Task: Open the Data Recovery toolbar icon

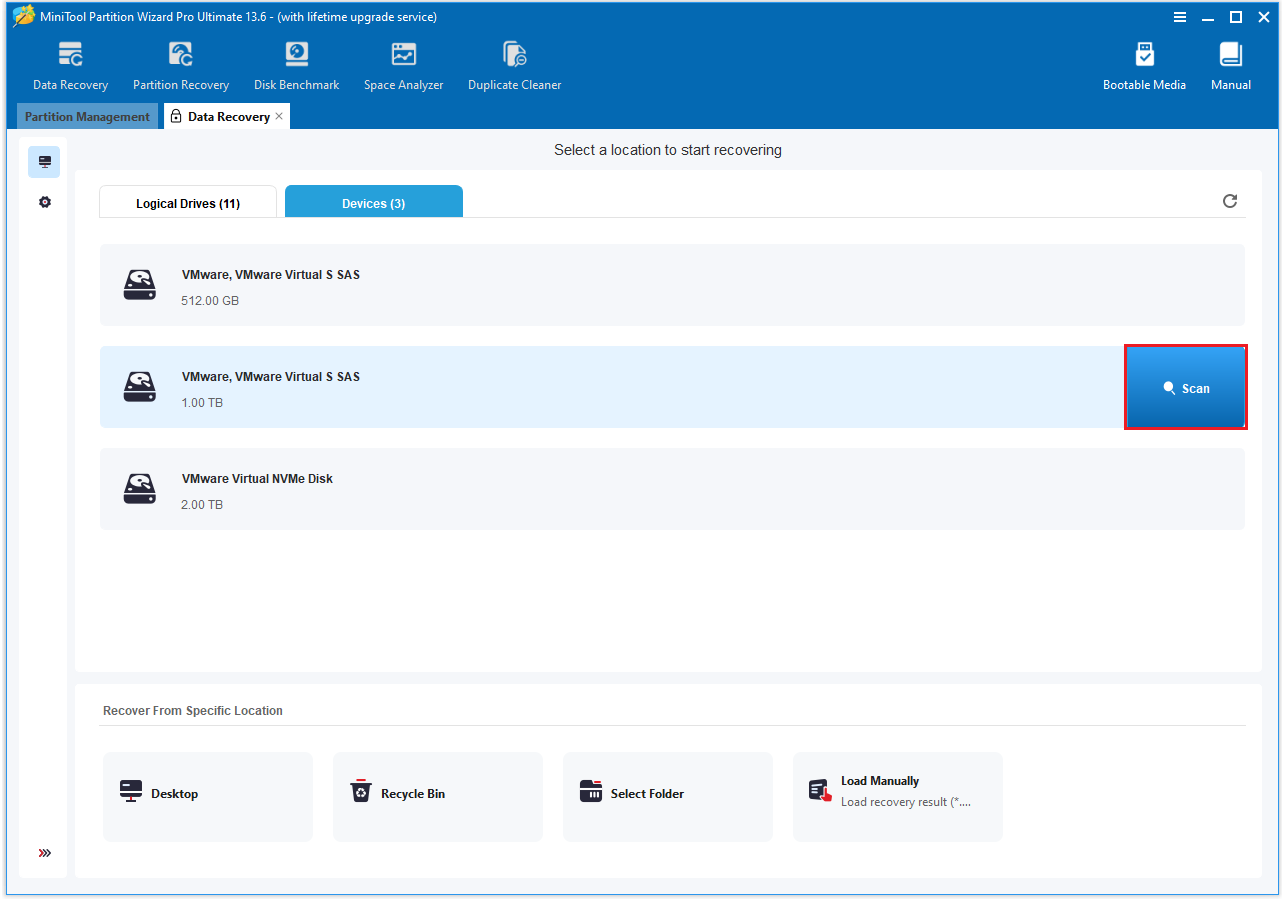Action: (70, 66)
